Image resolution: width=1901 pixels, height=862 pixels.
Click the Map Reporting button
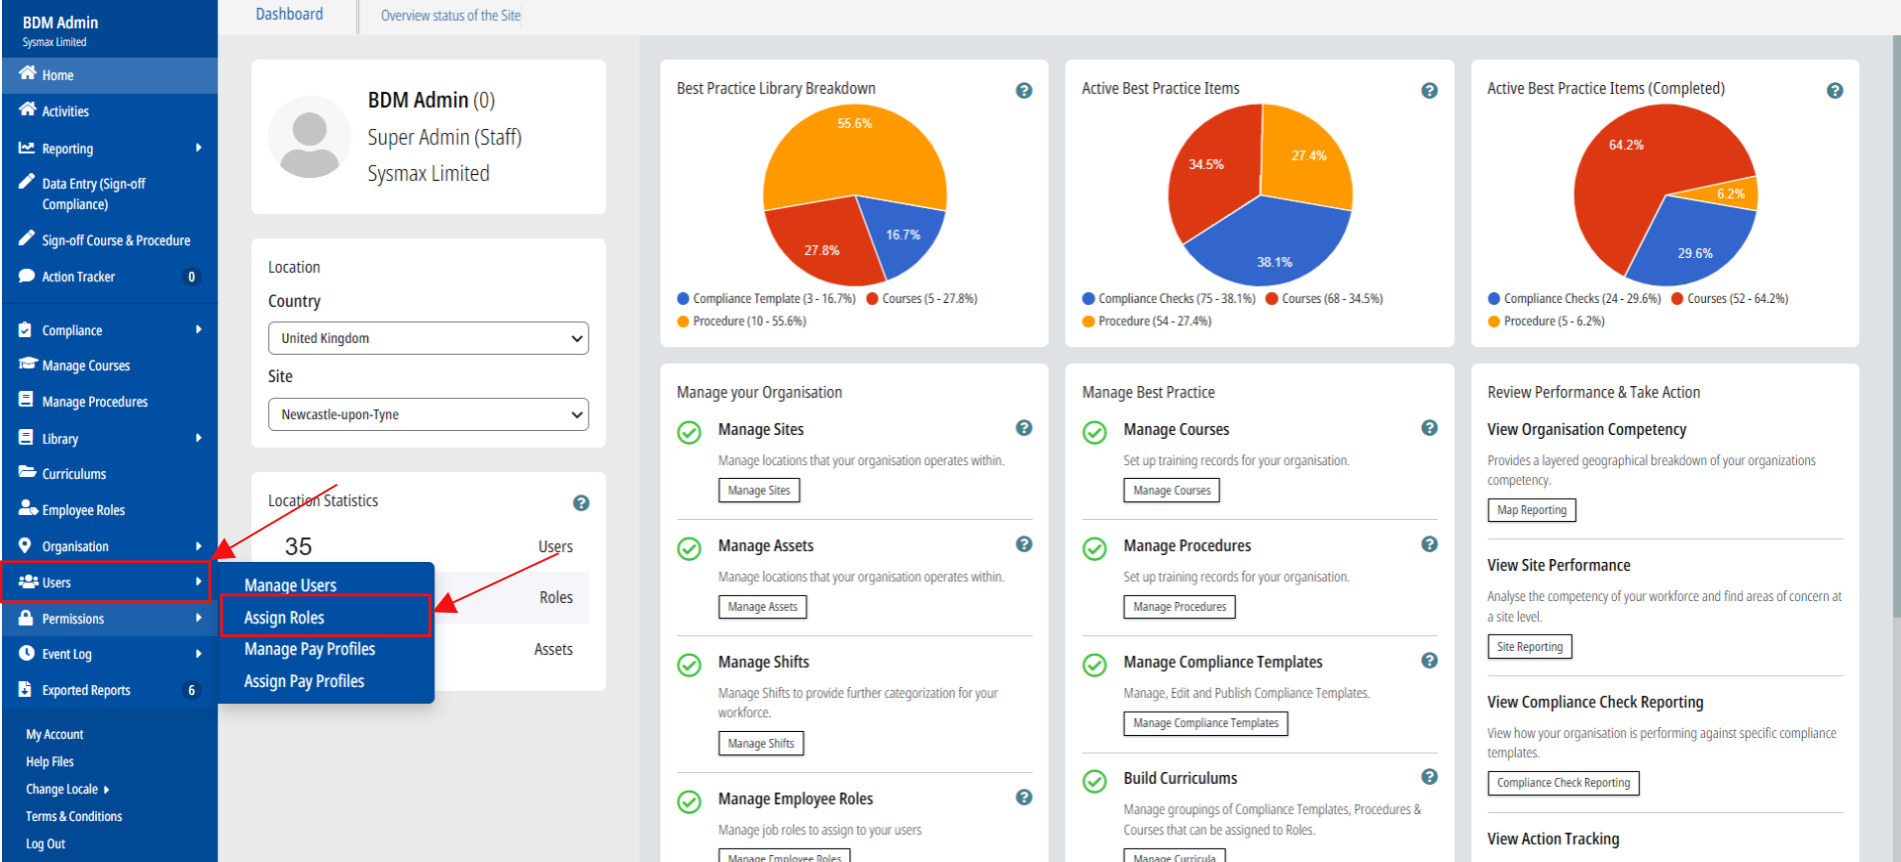1531,510
